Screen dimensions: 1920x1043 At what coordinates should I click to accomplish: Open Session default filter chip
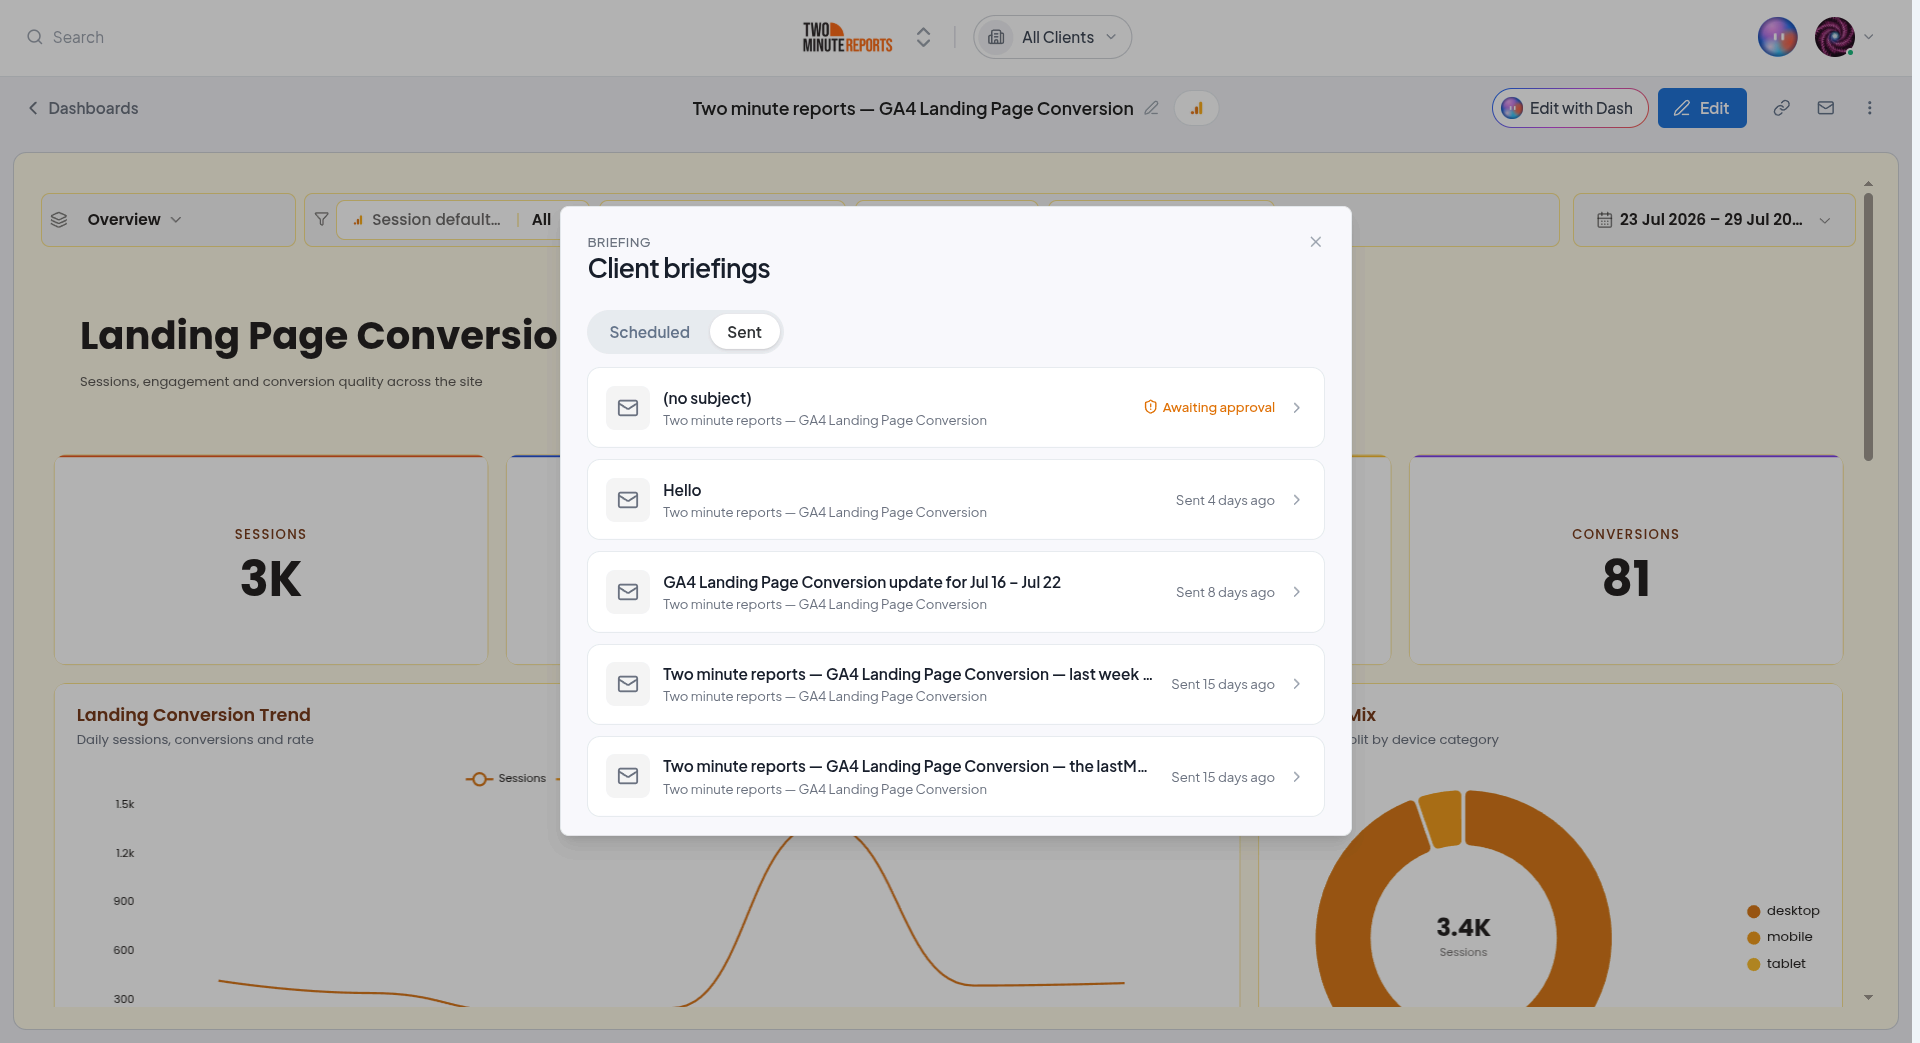[x=450, y=219]
